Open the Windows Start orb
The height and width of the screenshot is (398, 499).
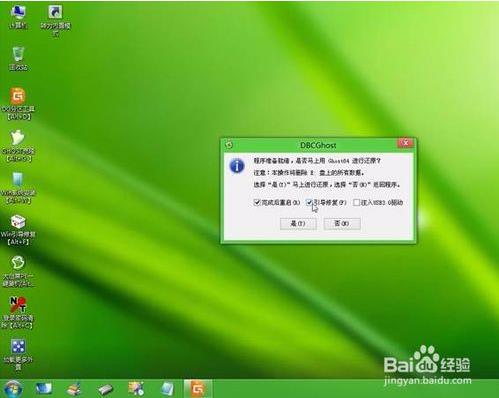[x=13, y=389]
